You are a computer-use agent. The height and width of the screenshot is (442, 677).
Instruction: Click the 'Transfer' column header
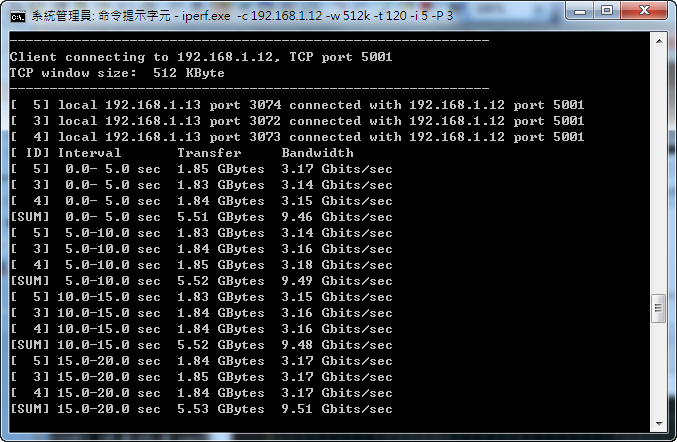[209, 153]
